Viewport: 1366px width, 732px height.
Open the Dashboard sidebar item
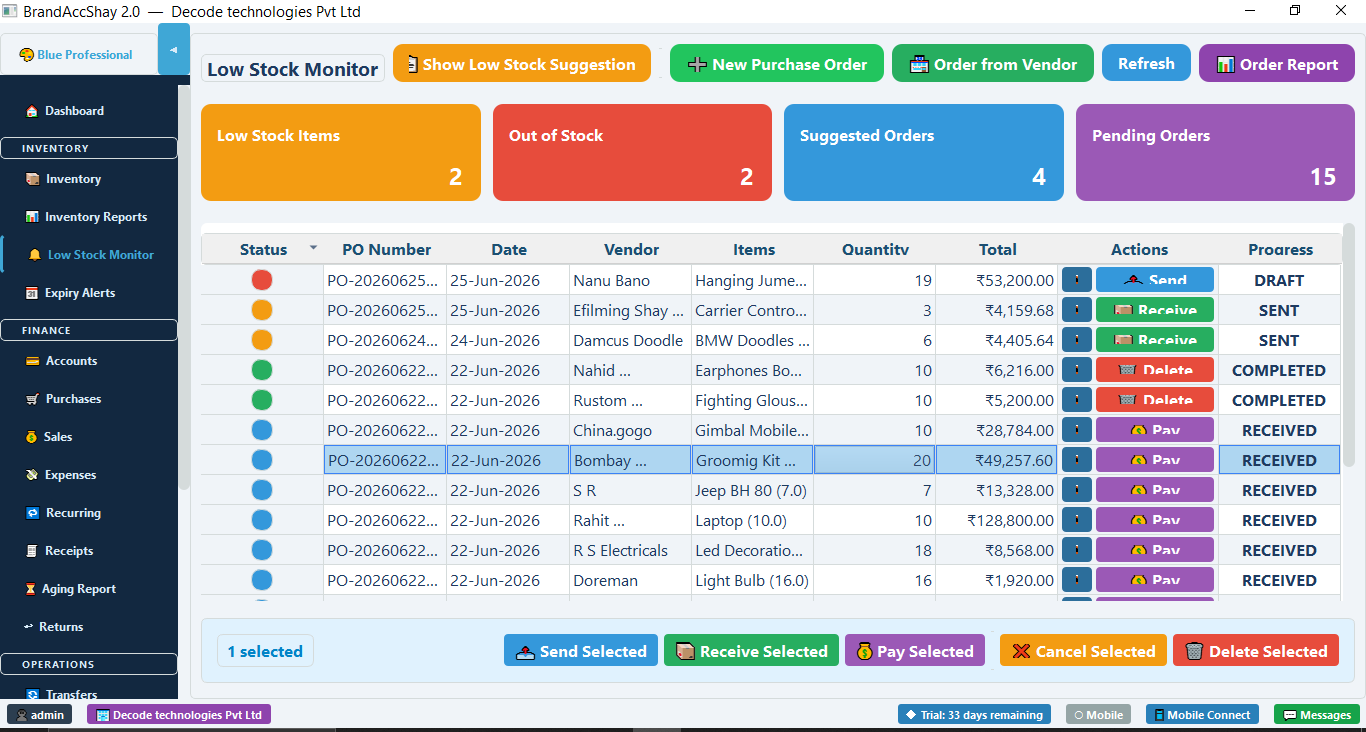(65, 111)
